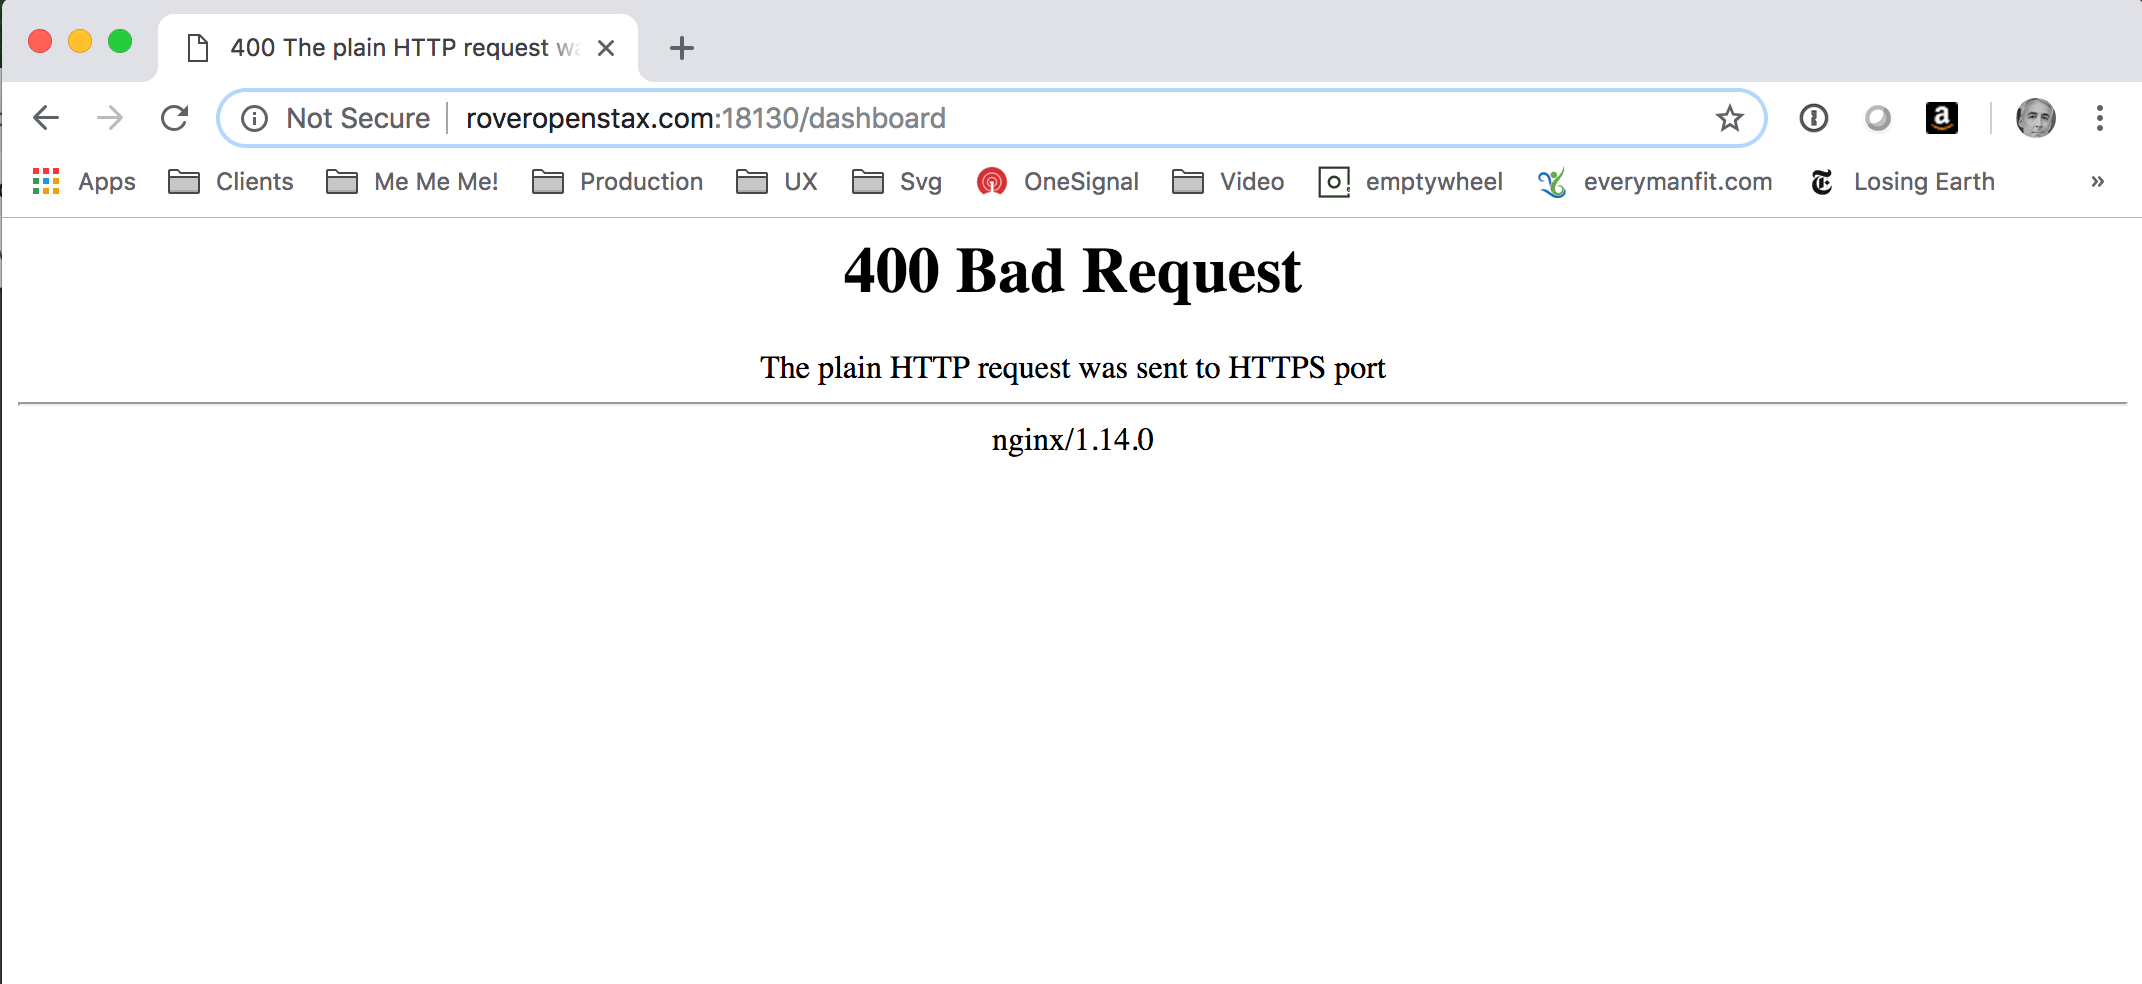Screen dimensions: 2142x984
Task: Open the everymanfit.com bookmark
Action: [x=1655, y=181]
